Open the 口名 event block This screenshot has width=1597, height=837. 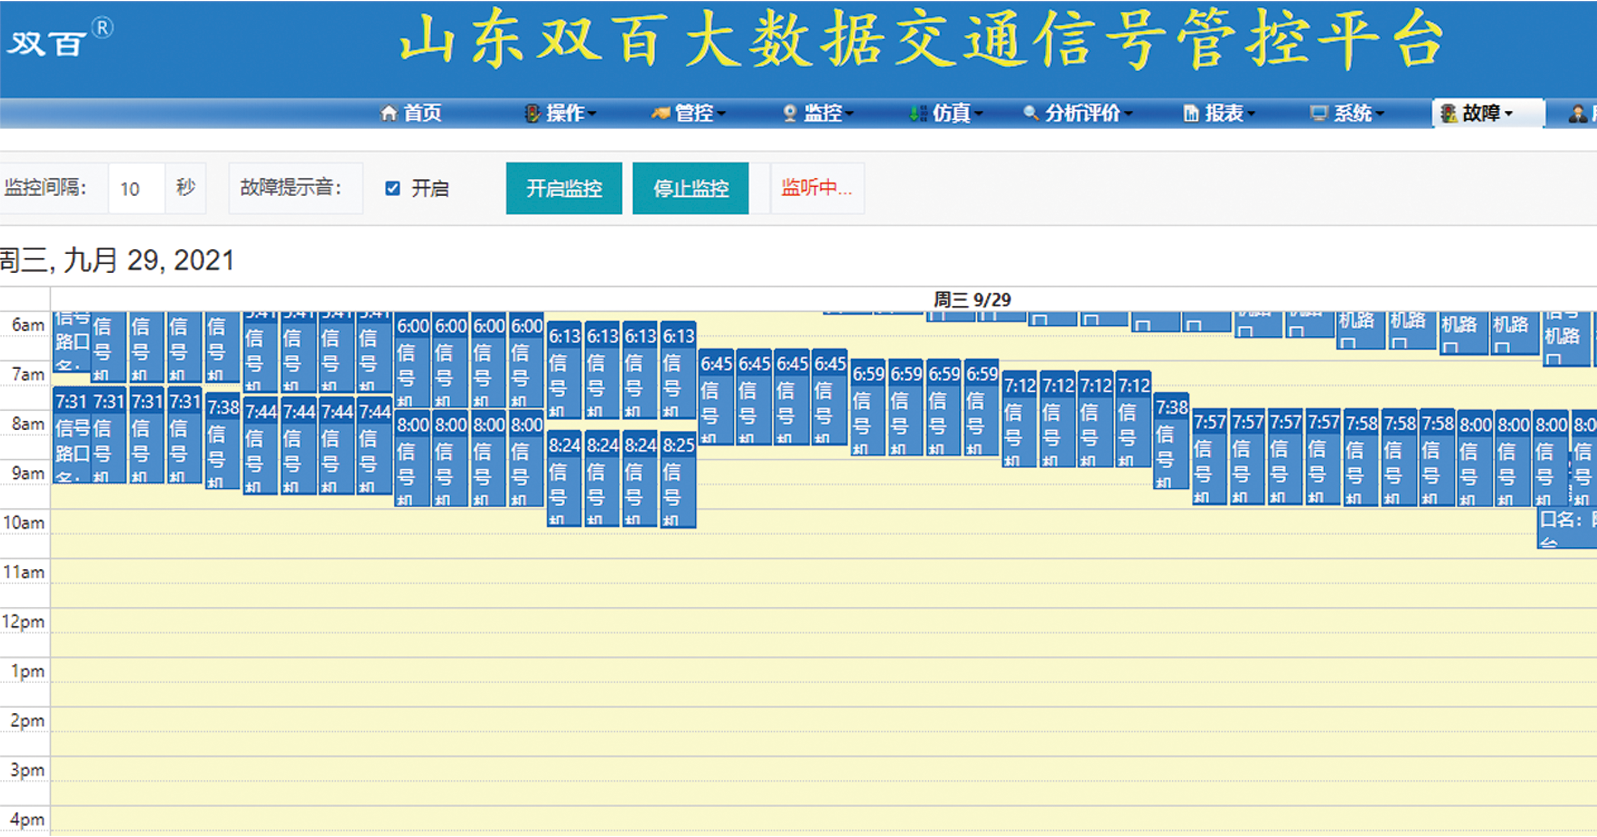(x=1567, y=528)
